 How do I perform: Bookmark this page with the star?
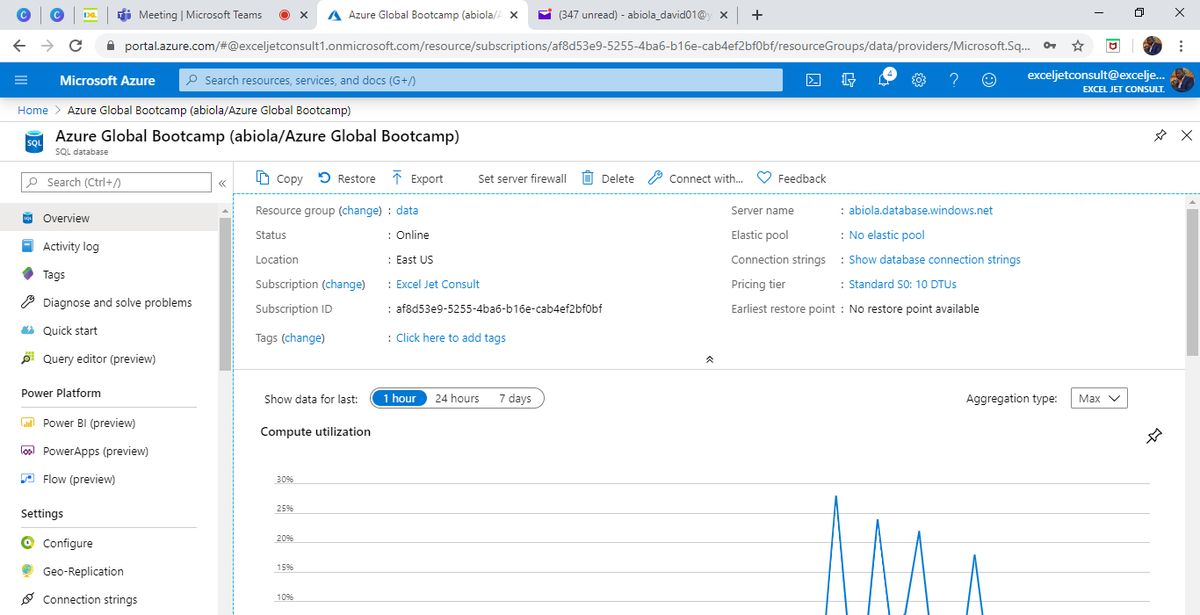coord(1078,46)
